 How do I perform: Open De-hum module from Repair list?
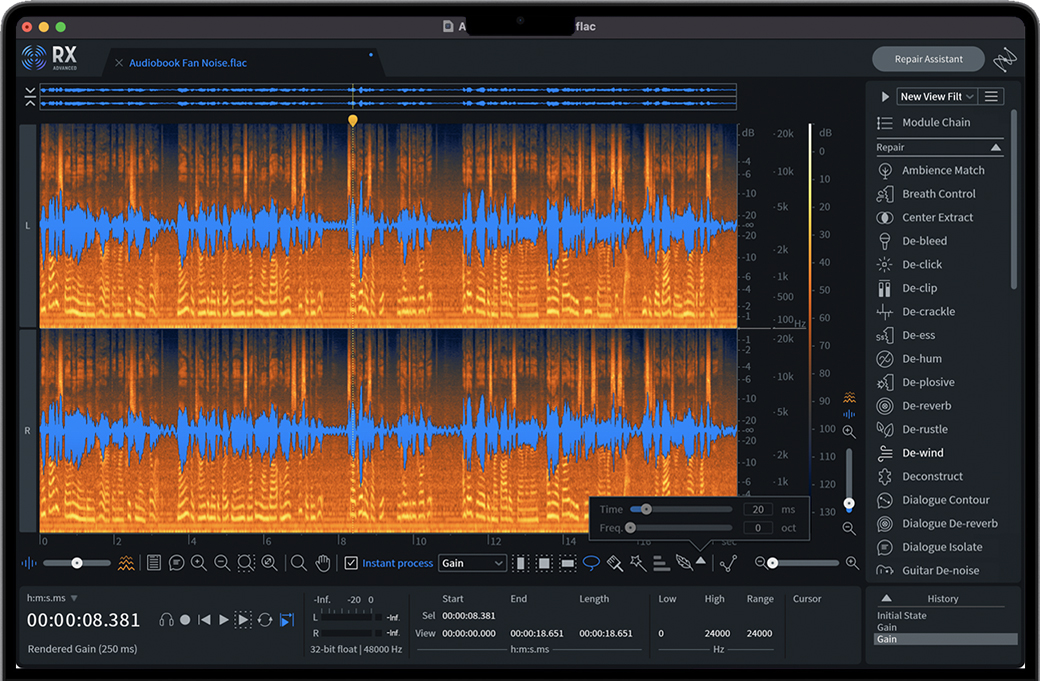[922, 359]
